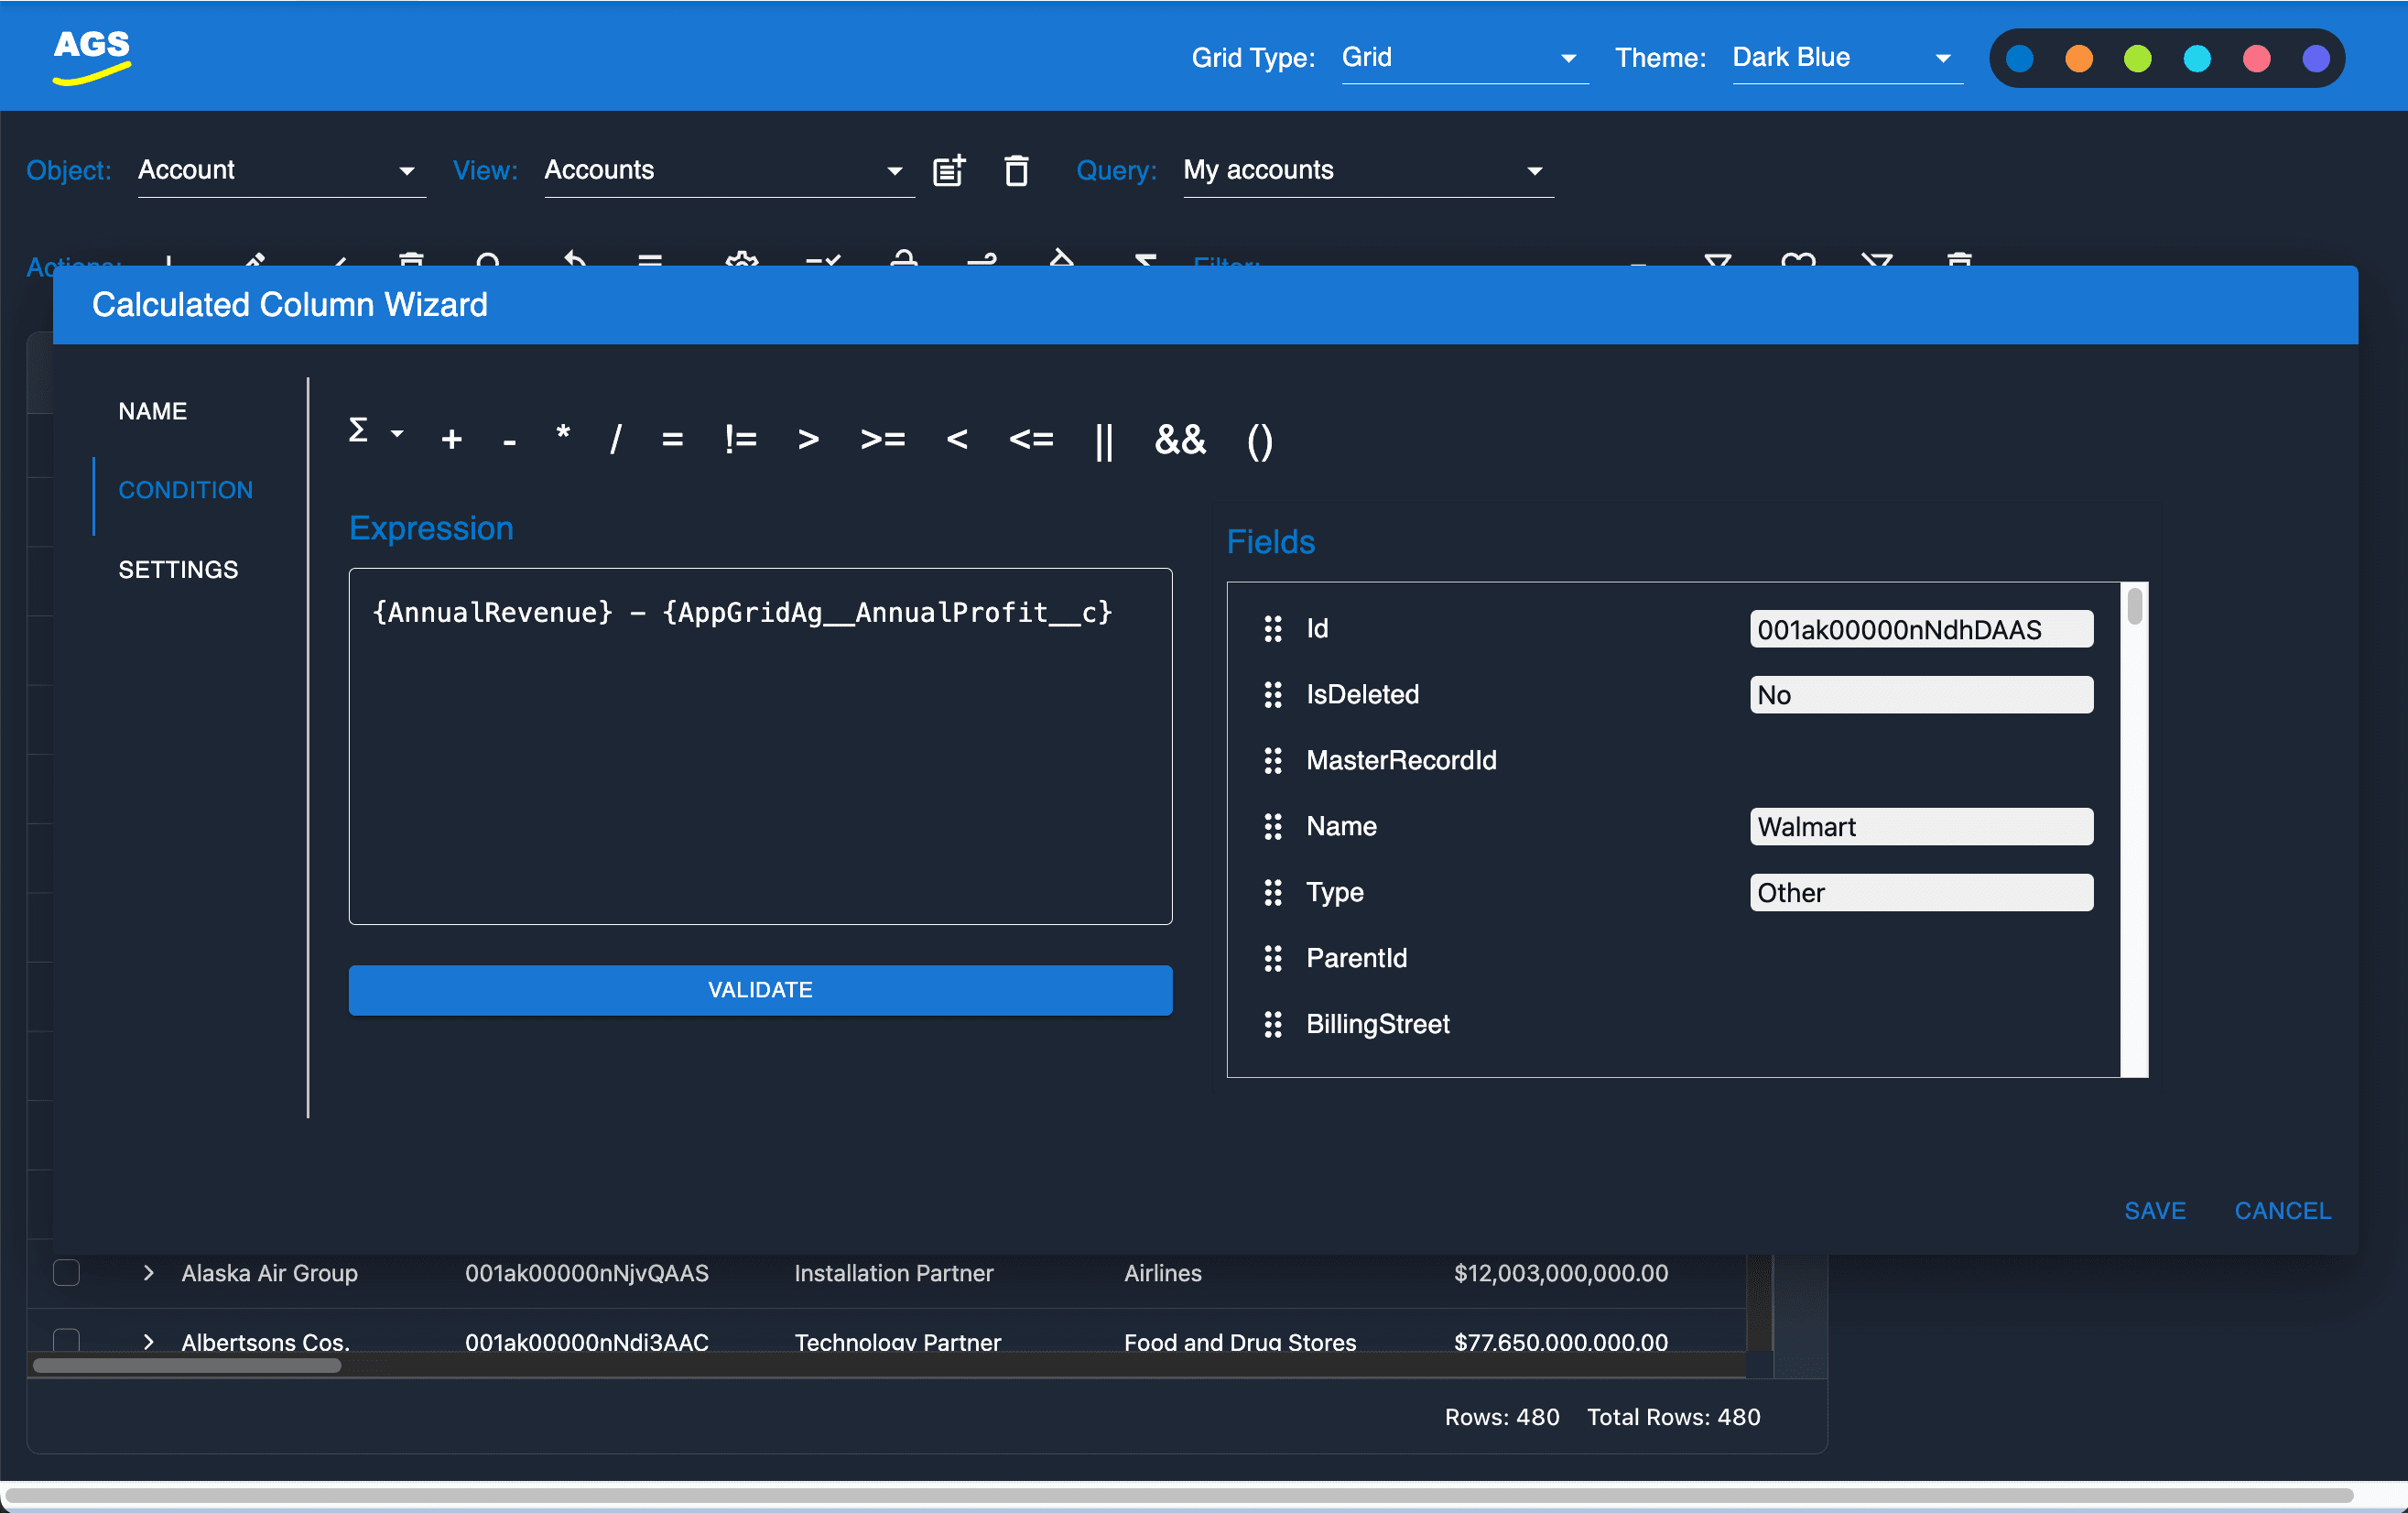Insert the plus operator
Image resolution: width=2408 pixels, height=1513 pixels.
[x=451, y=439]
